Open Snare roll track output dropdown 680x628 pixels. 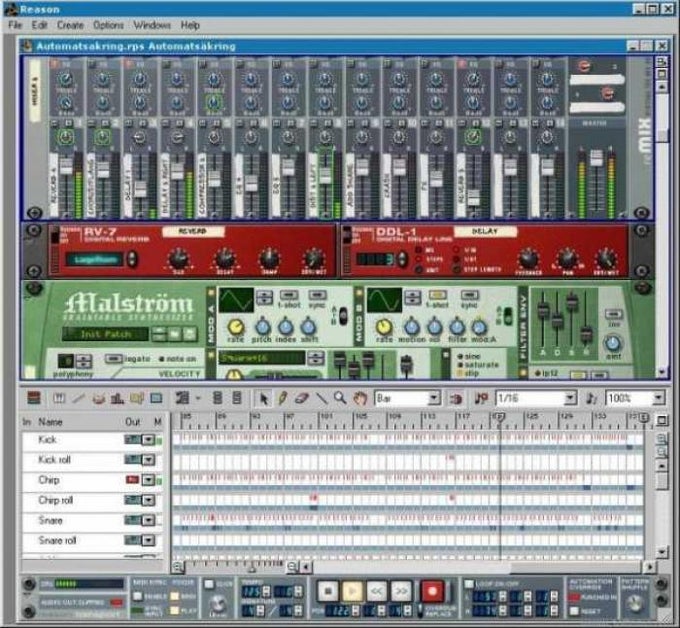pos(148,540)
